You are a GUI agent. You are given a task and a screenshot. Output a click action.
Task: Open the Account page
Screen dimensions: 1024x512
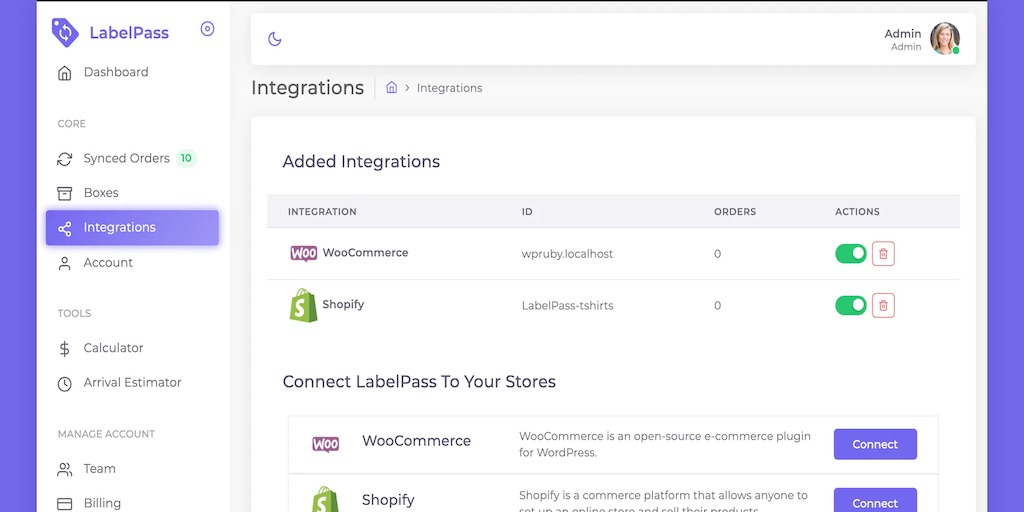108,263
